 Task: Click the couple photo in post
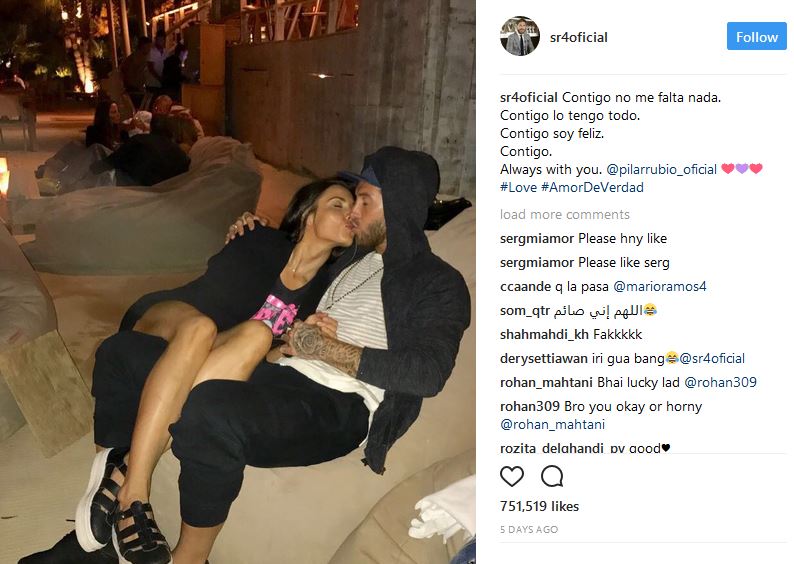tap(237, 282)
